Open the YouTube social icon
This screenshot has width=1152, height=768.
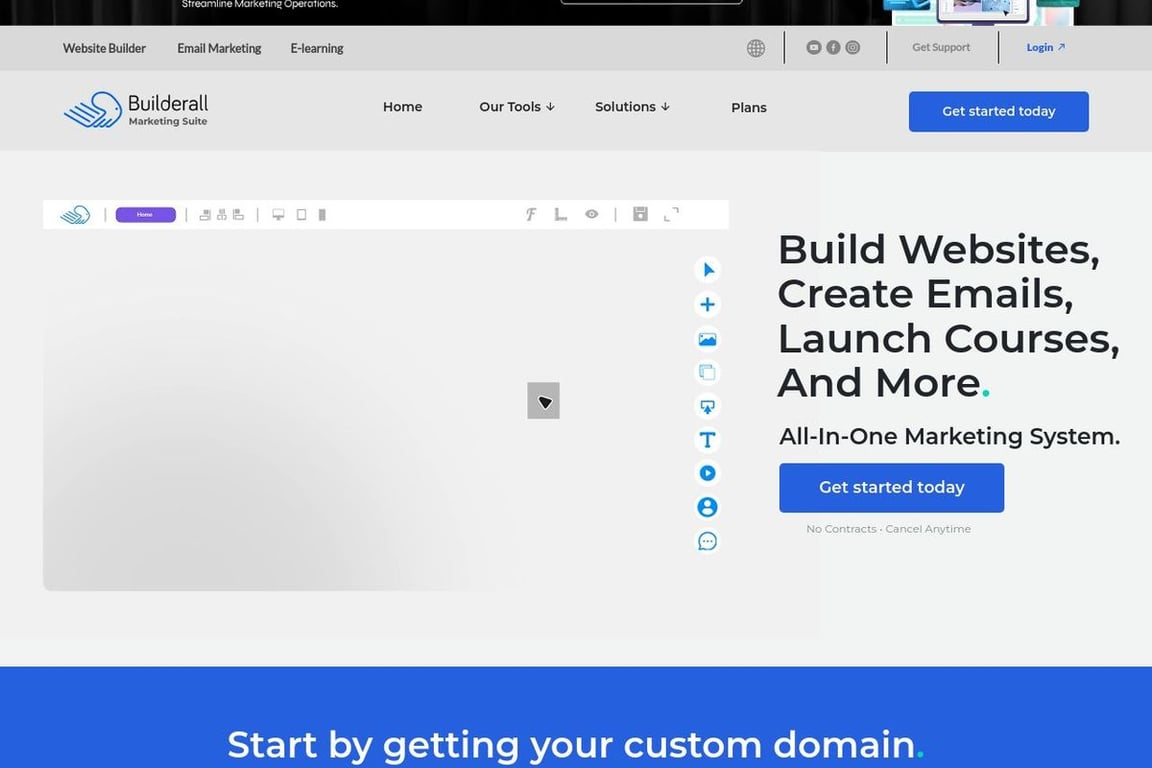click(x=813, y=48)
